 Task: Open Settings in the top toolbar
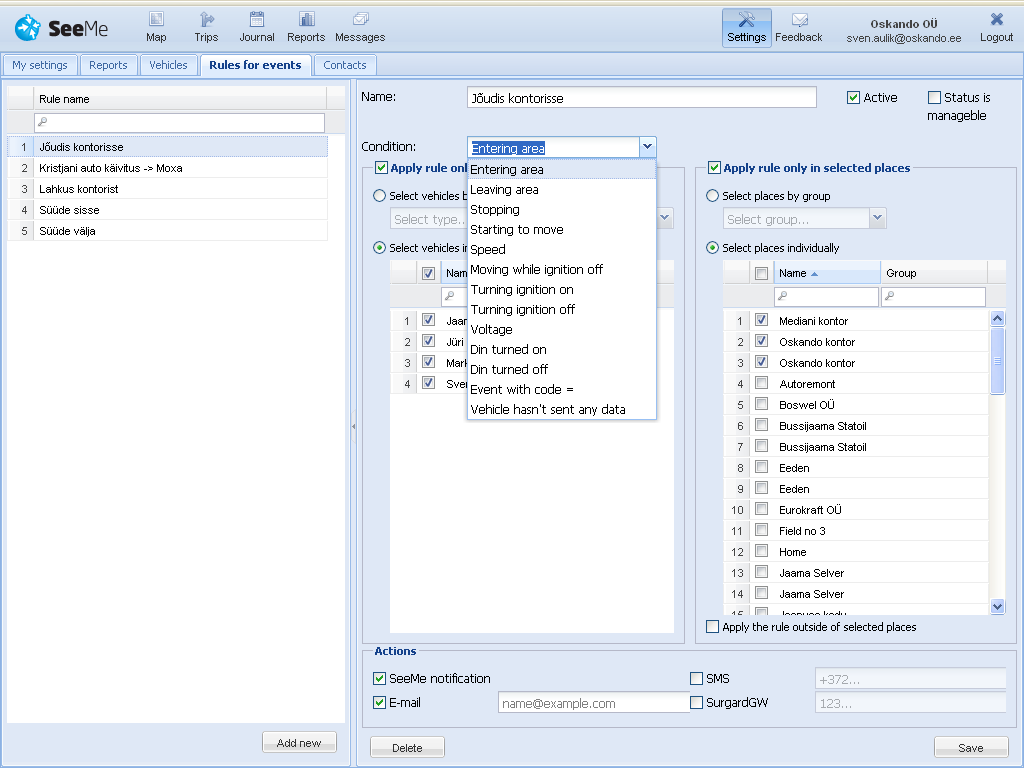[746, 27]
